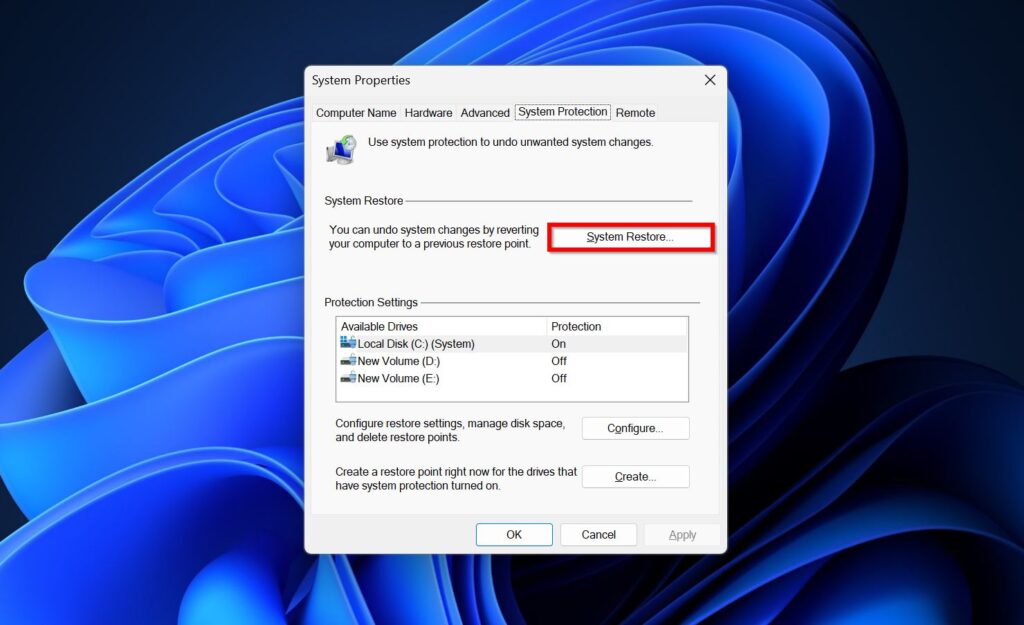This screenshot has width=1024, height=625.
Task: Click the New Volume (D:) disk icon
Action: [348, 361]
